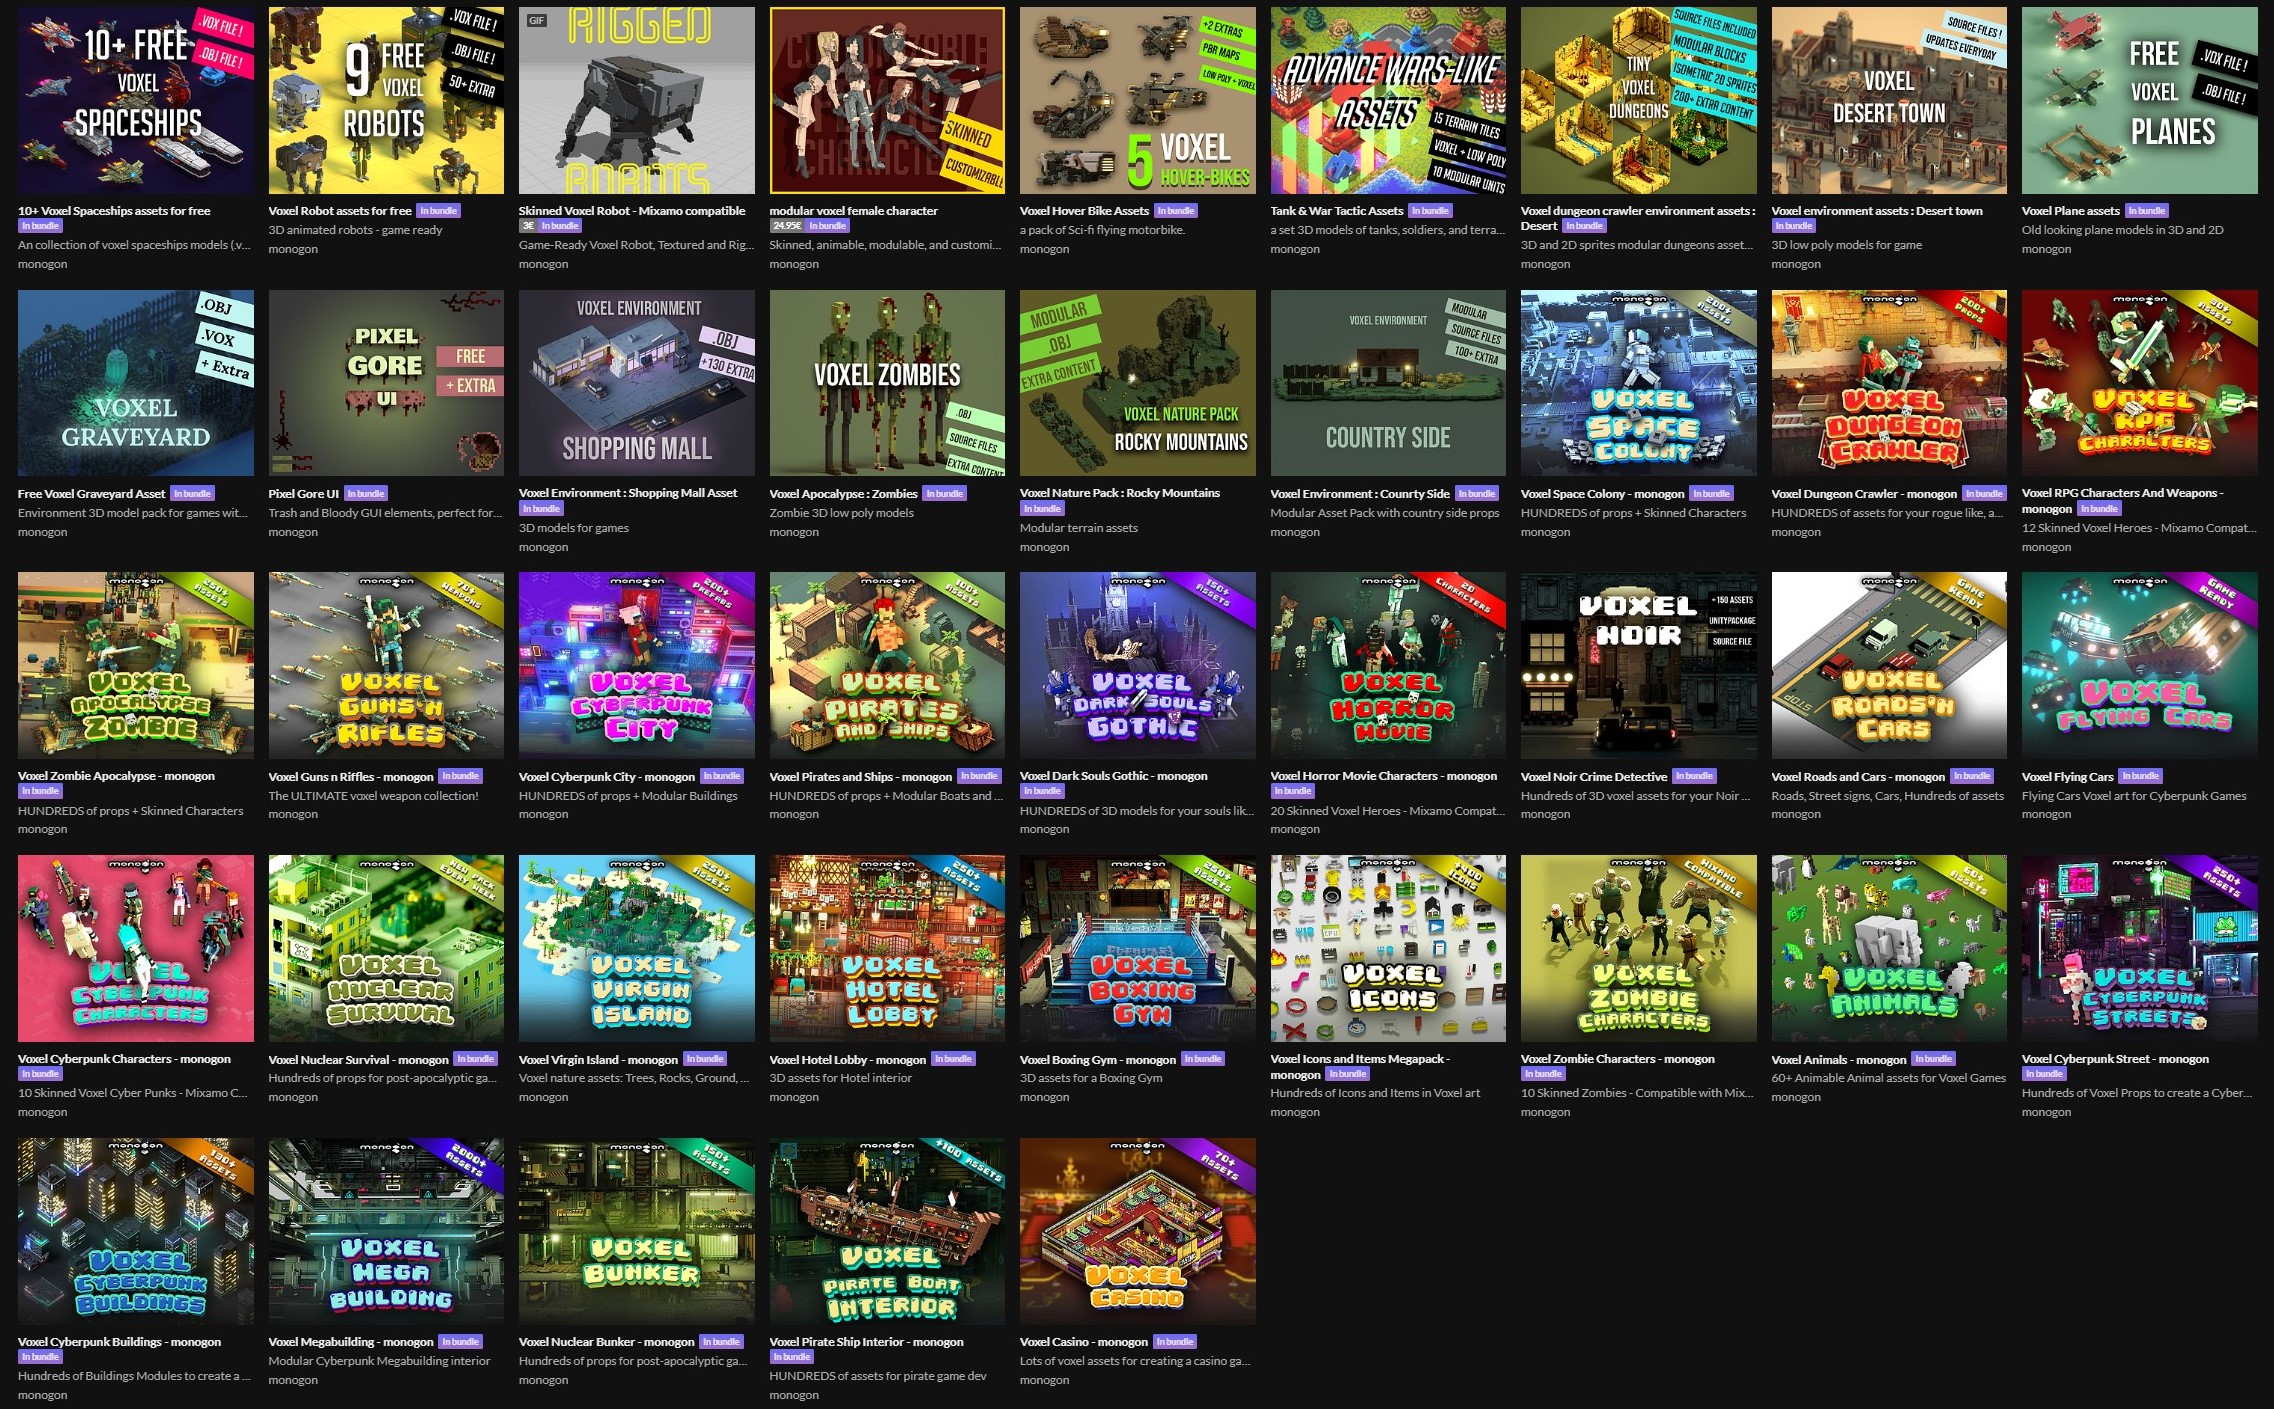The width and height of the screenshot is (2274, 1409).
Task: Select the Voxel Zombies cover image
Action: tap(887, 383)
